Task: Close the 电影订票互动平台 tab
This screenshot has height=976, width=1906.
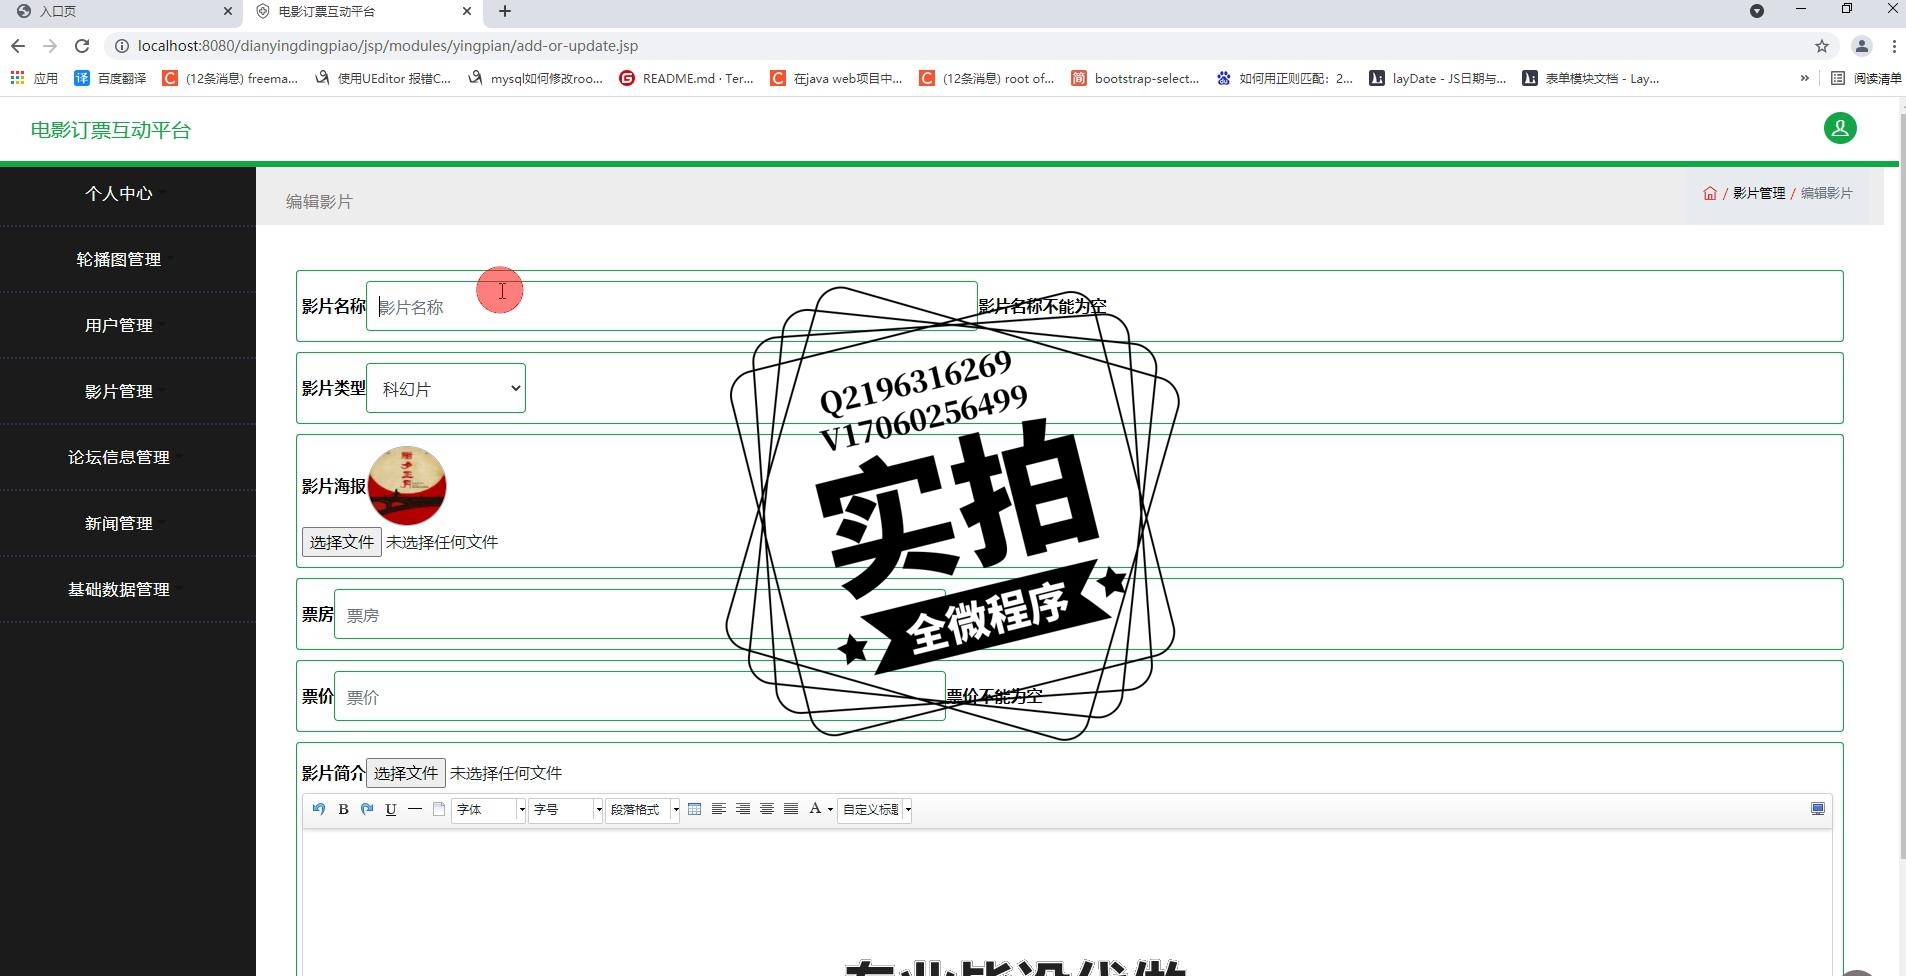Action: point(467,11)
